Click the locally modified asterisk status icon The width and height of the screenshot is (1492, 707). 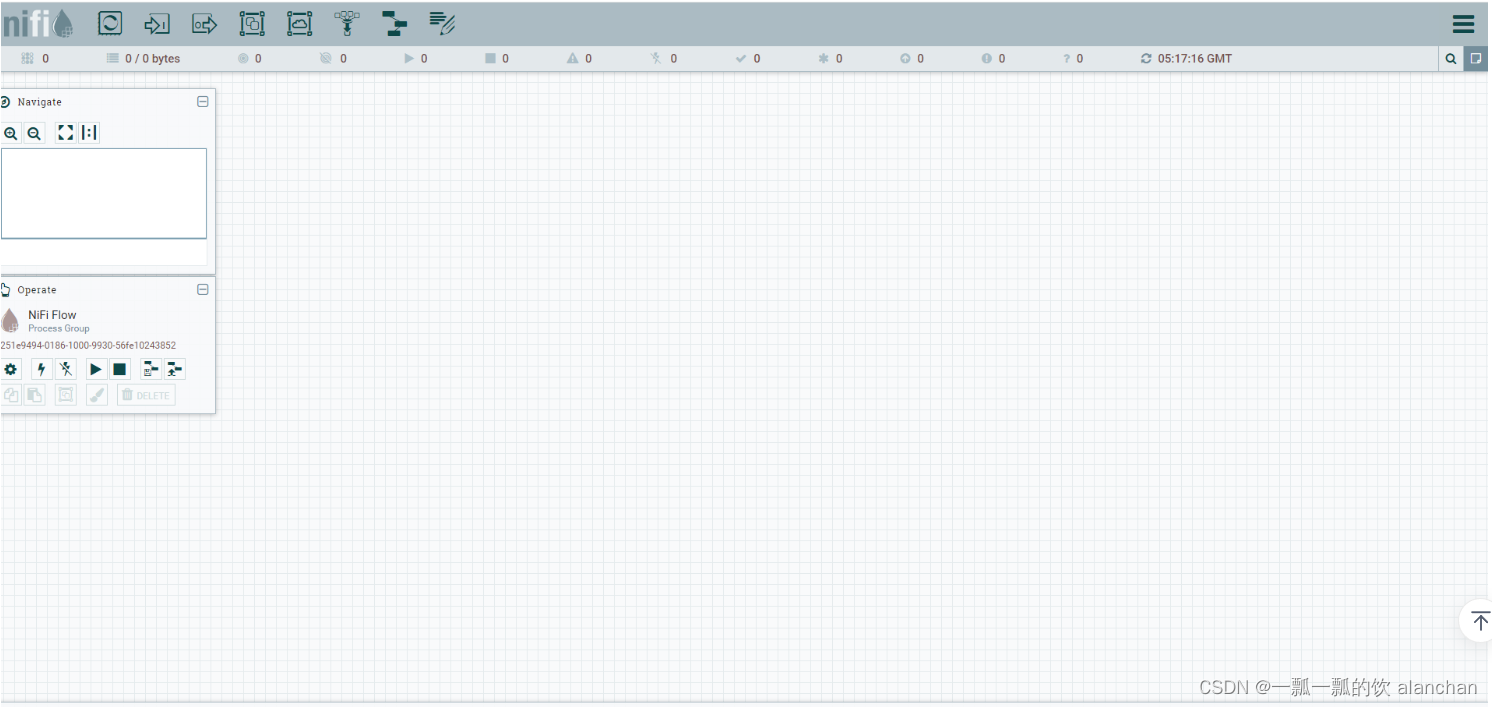(x=824, y=59)
